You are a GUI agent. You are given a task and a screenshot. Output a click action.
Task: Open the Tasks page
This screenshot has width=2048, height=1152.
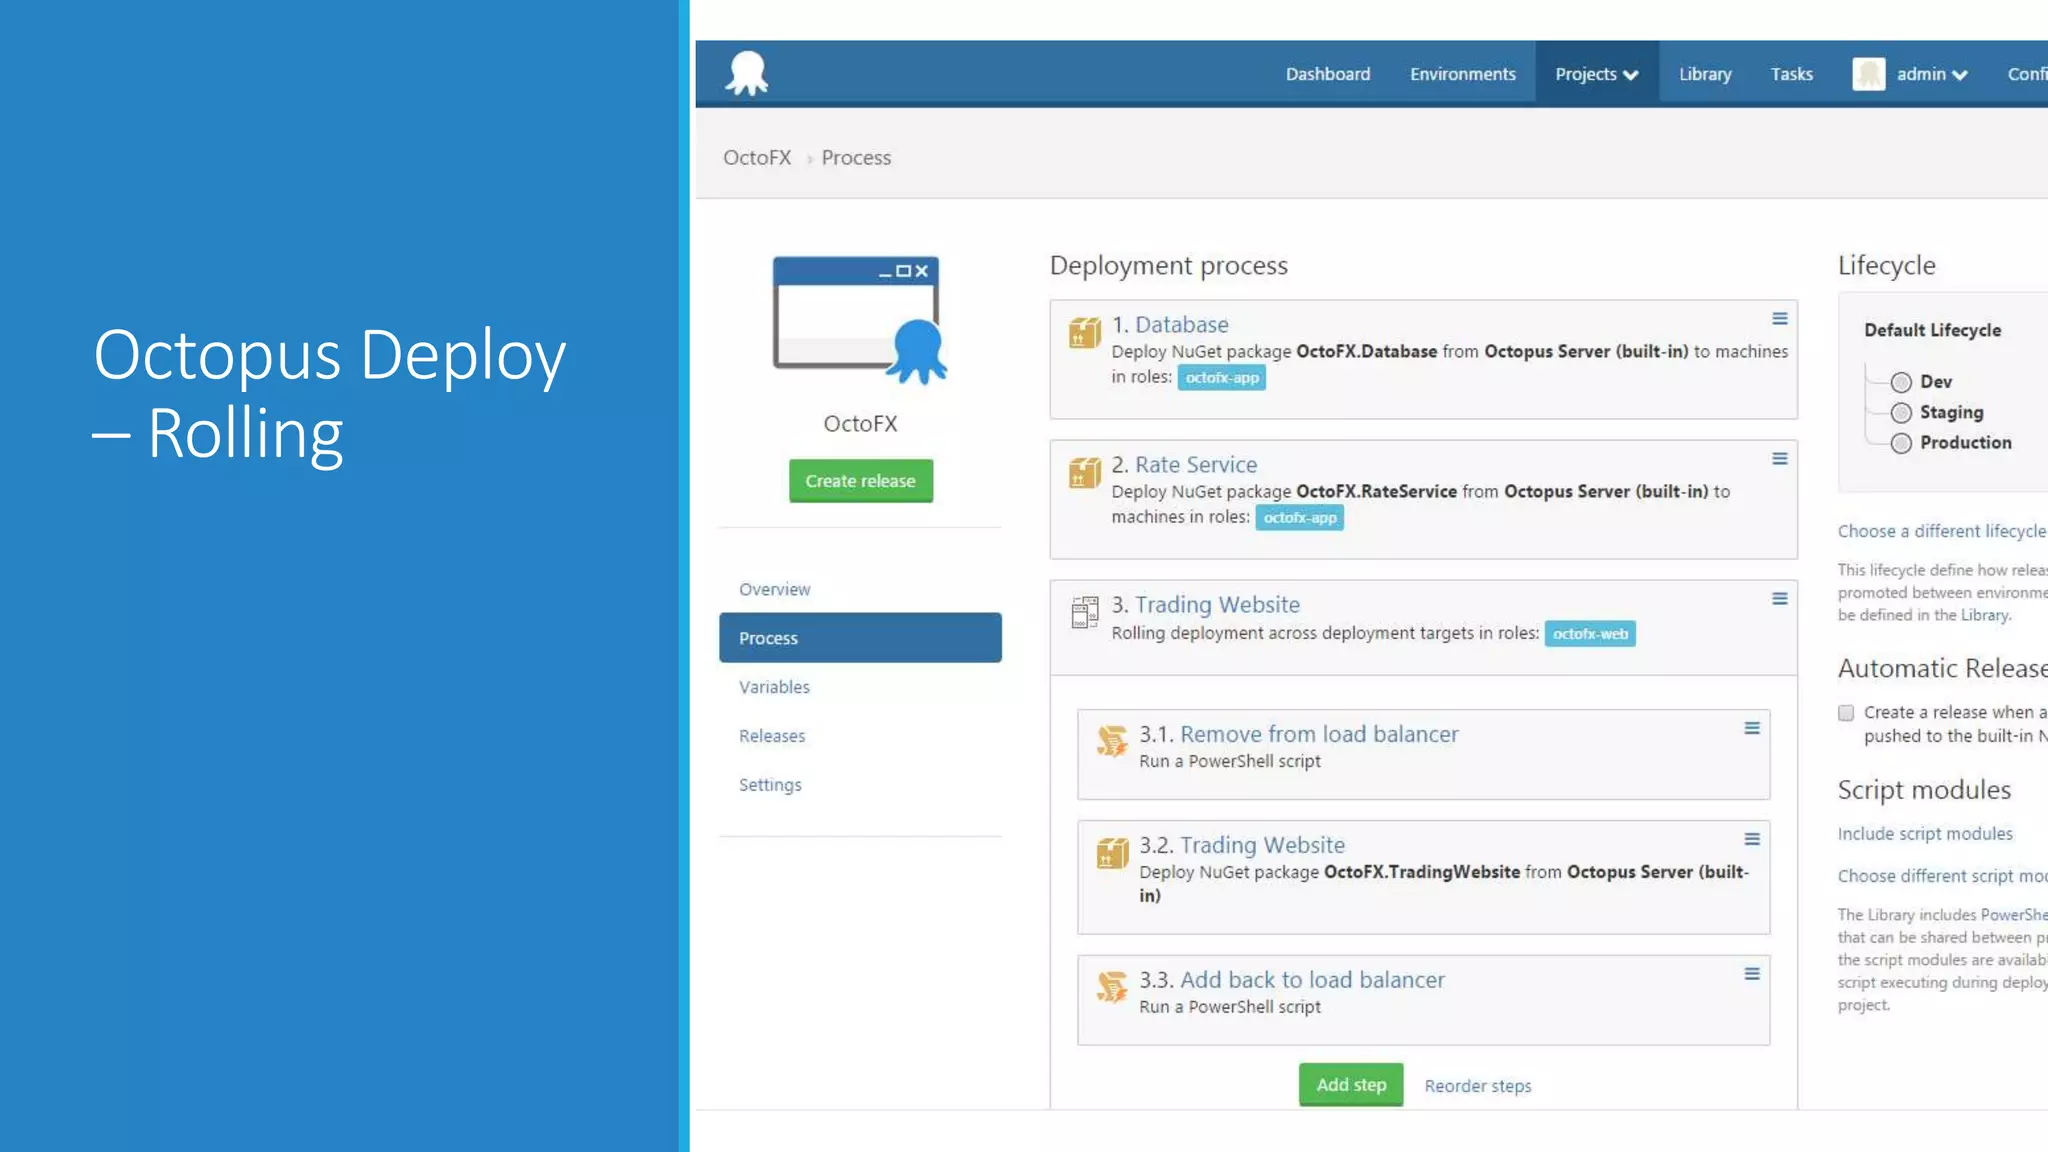1792,74
